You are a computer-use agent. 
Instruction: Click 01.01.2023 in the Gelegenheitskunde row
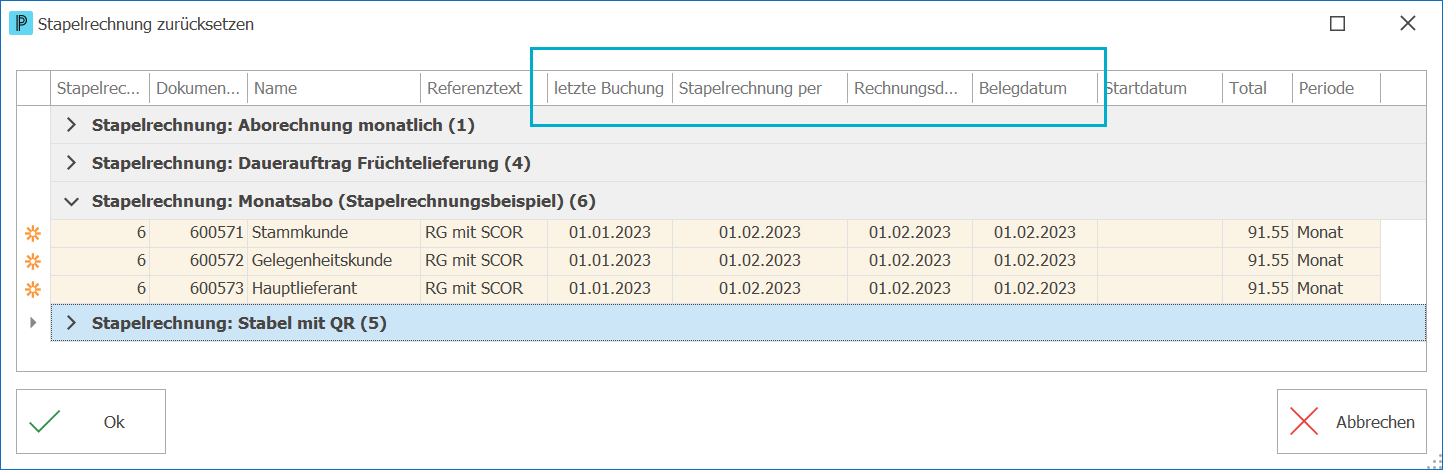click(x=610, y=261)
